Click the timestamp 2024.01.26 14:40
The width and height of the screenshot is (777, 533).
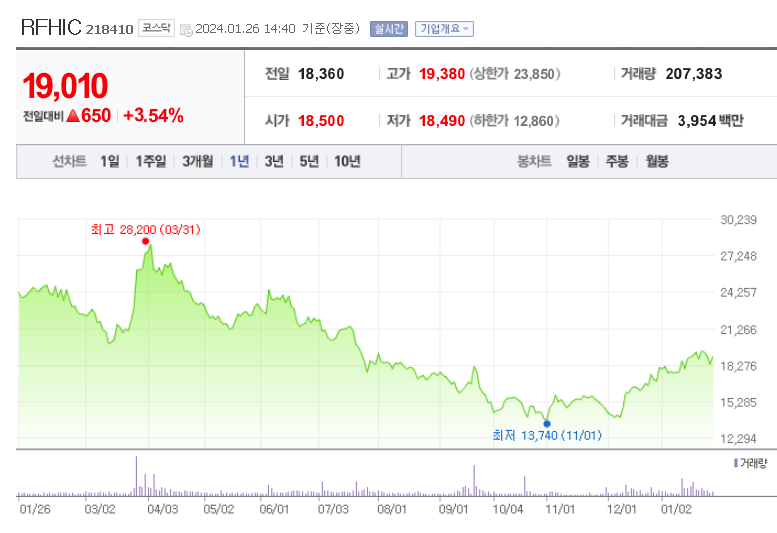pyautogui.click(x=245, y=29)
